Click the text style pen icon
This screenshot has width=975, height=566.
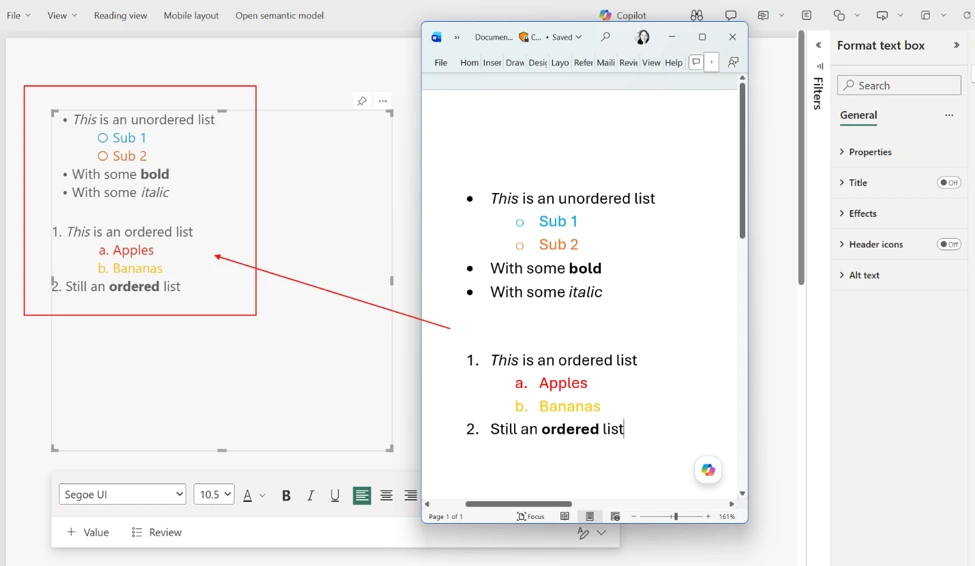point(583,533)
